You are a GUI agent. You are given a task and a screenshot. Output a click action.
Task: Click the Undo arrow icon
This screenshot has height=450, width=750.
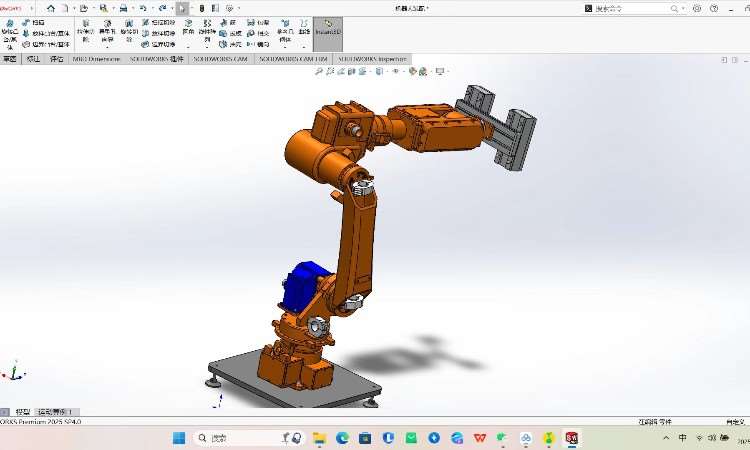[144, 8]
